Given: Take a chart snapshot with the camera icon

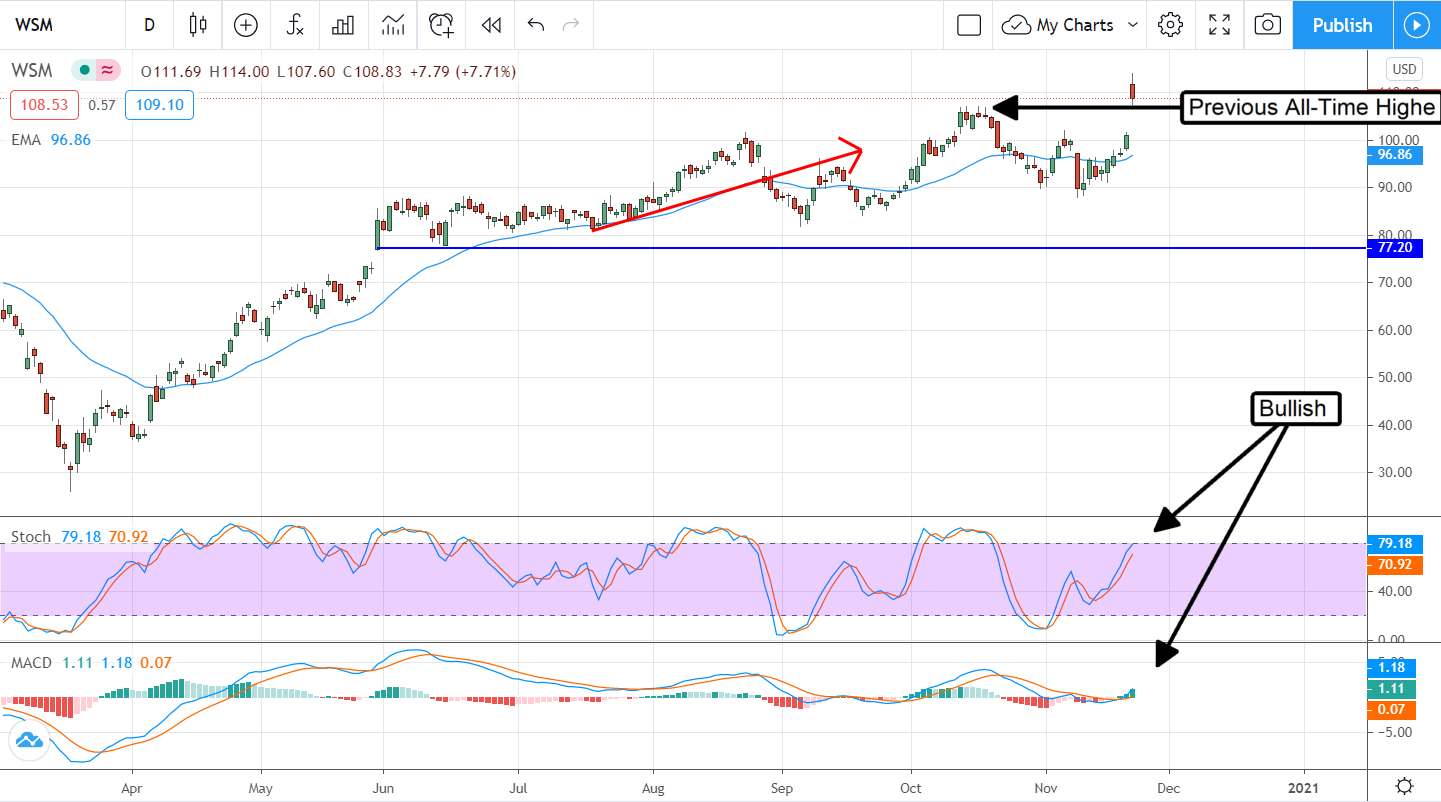Looking at the screenshot, I should point(1267,25).
